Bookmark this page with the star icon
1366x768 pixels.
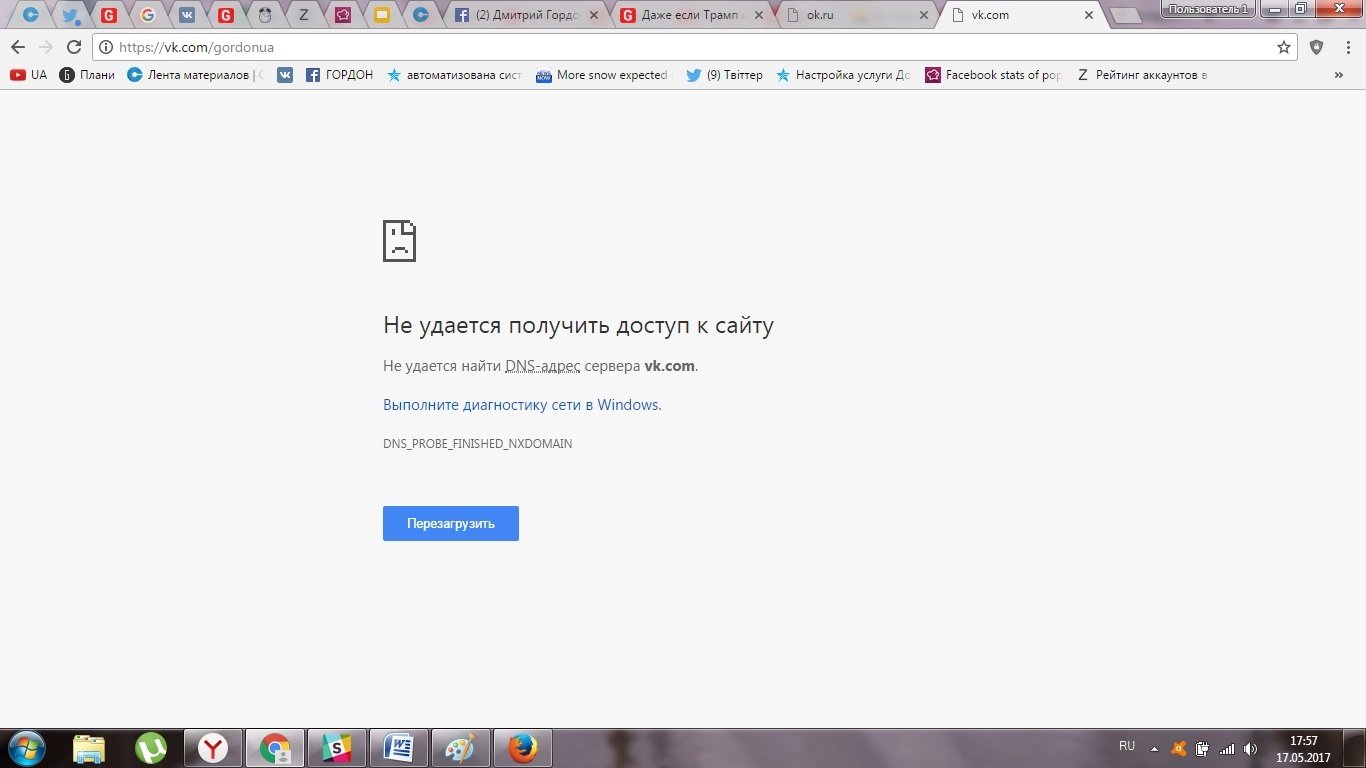click(1284, 47)
